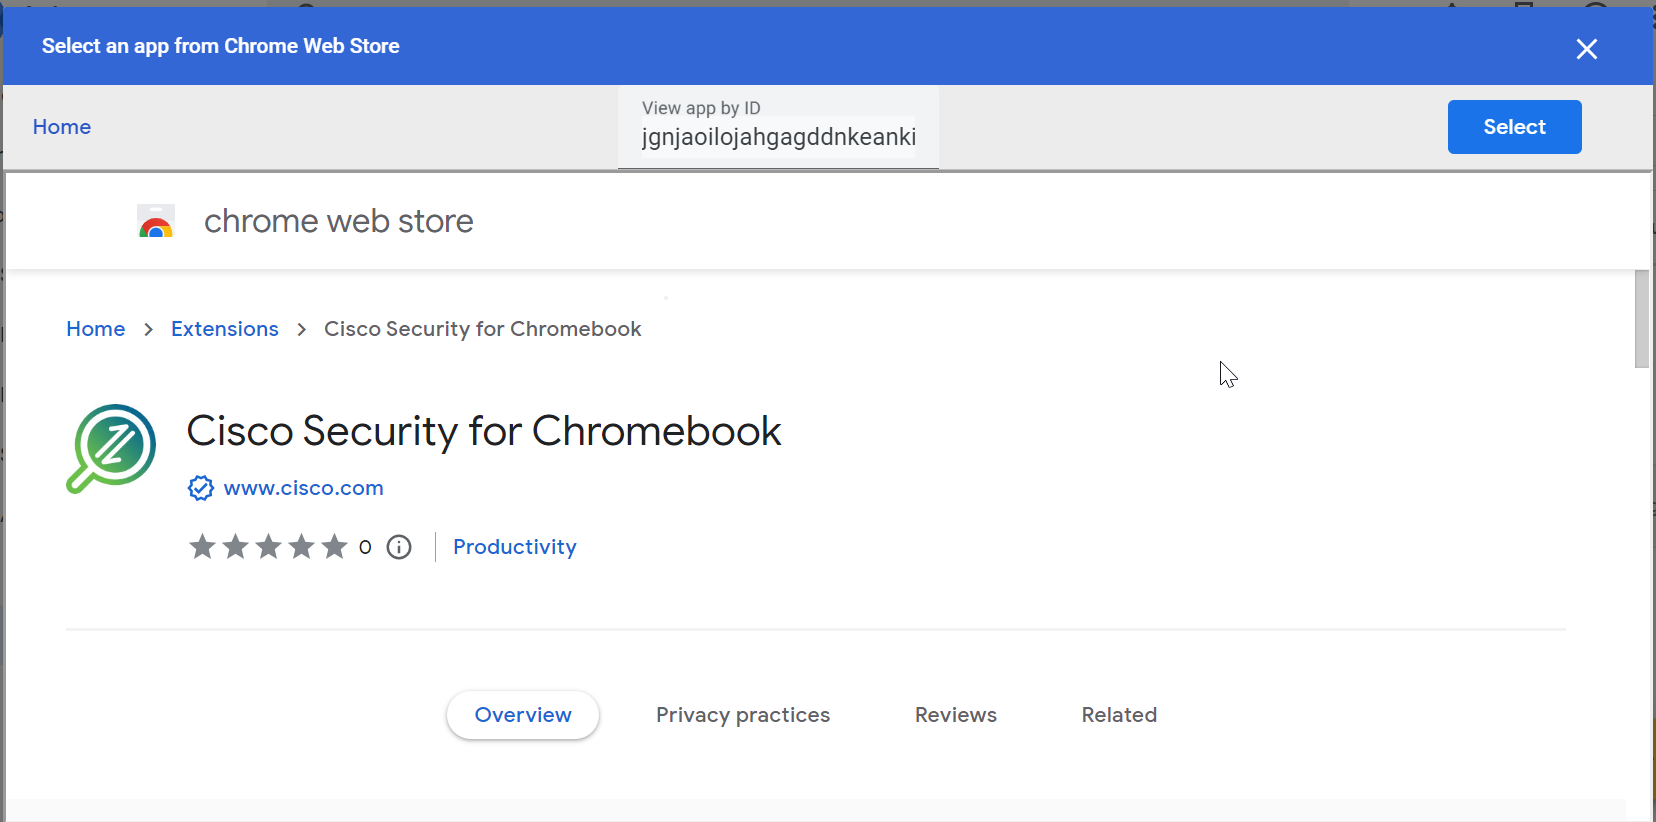Switch to the Privacy practices tab
This screenshot has height=822, width=1656.
[x=743, y=715]
